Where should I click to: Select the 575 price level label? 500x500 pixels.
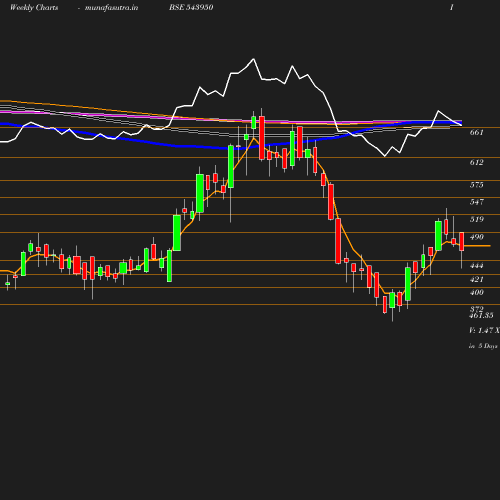pyautogui.click(x=476, y=185)
